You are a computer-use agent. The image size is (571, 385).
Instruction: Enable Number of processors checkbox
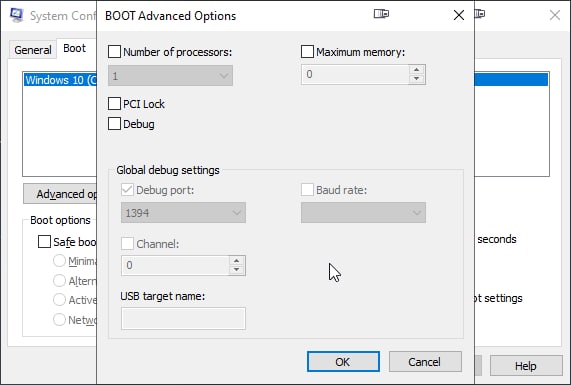114,52
